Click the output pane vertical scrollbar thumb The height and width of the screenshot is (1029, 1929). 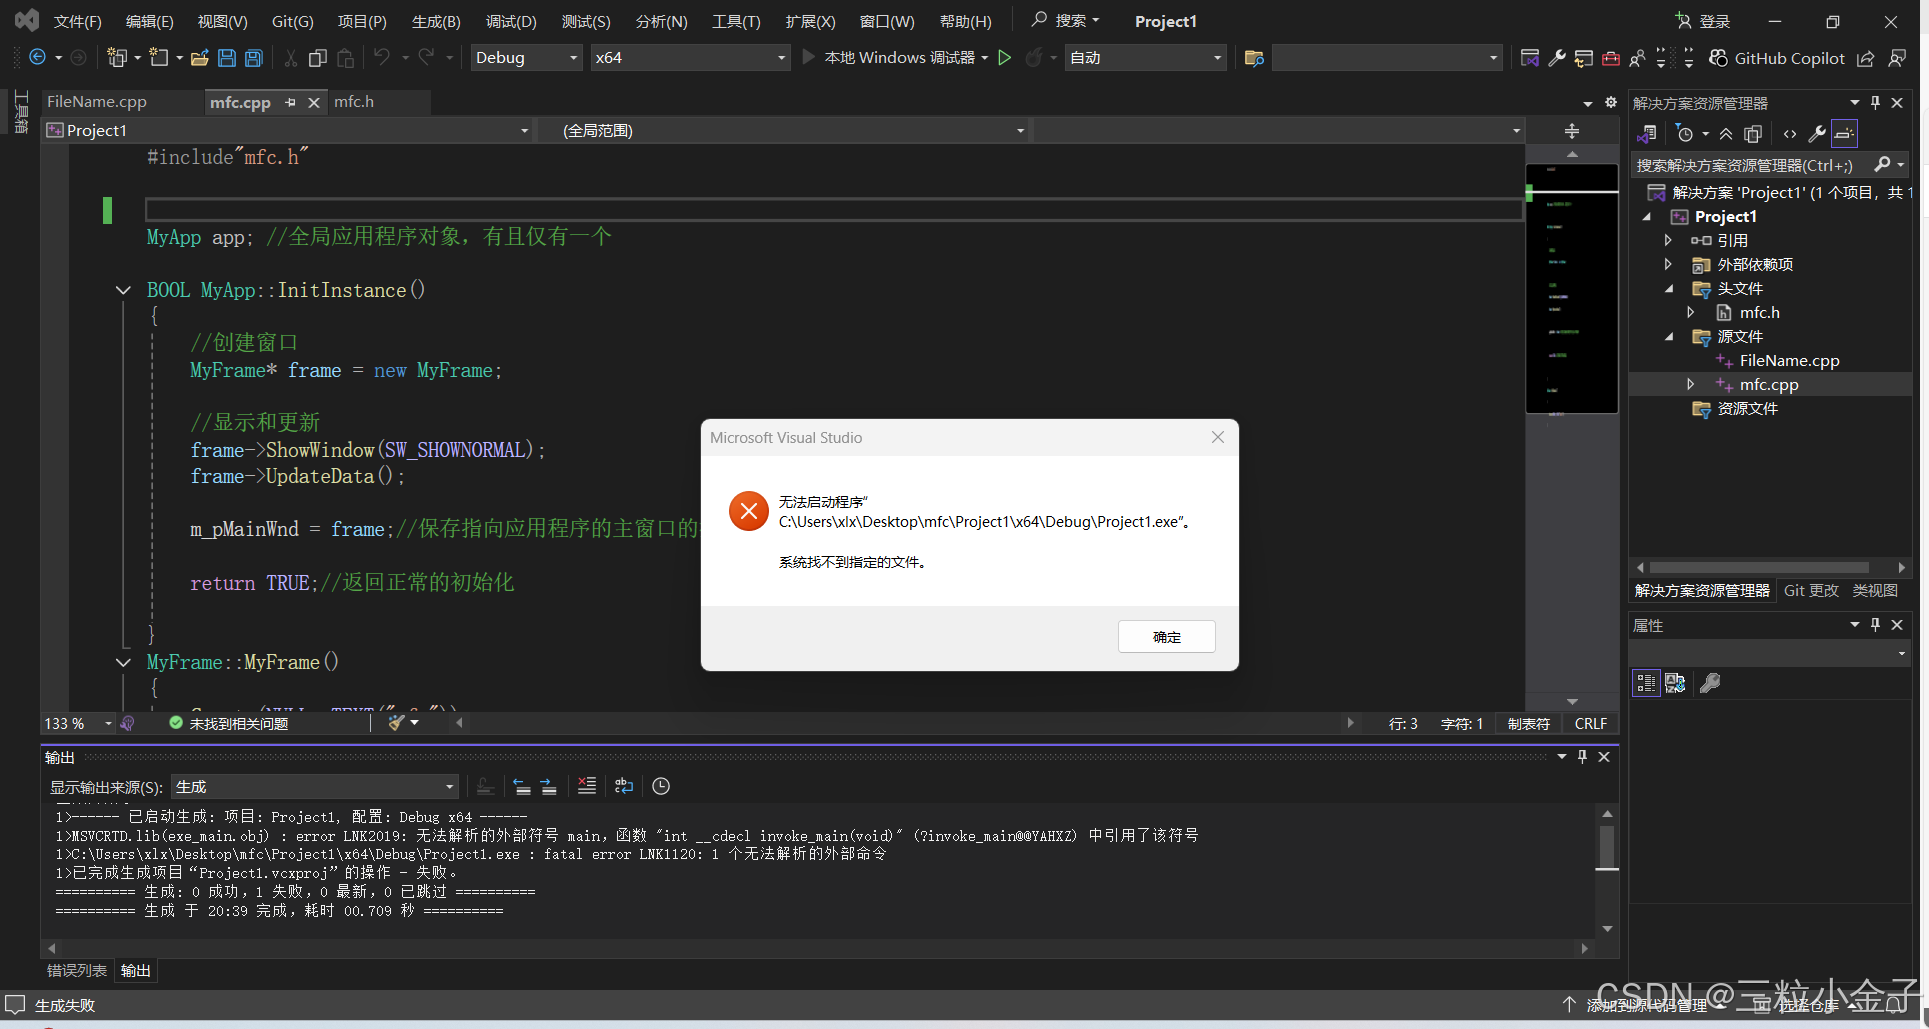point(1607,846)
